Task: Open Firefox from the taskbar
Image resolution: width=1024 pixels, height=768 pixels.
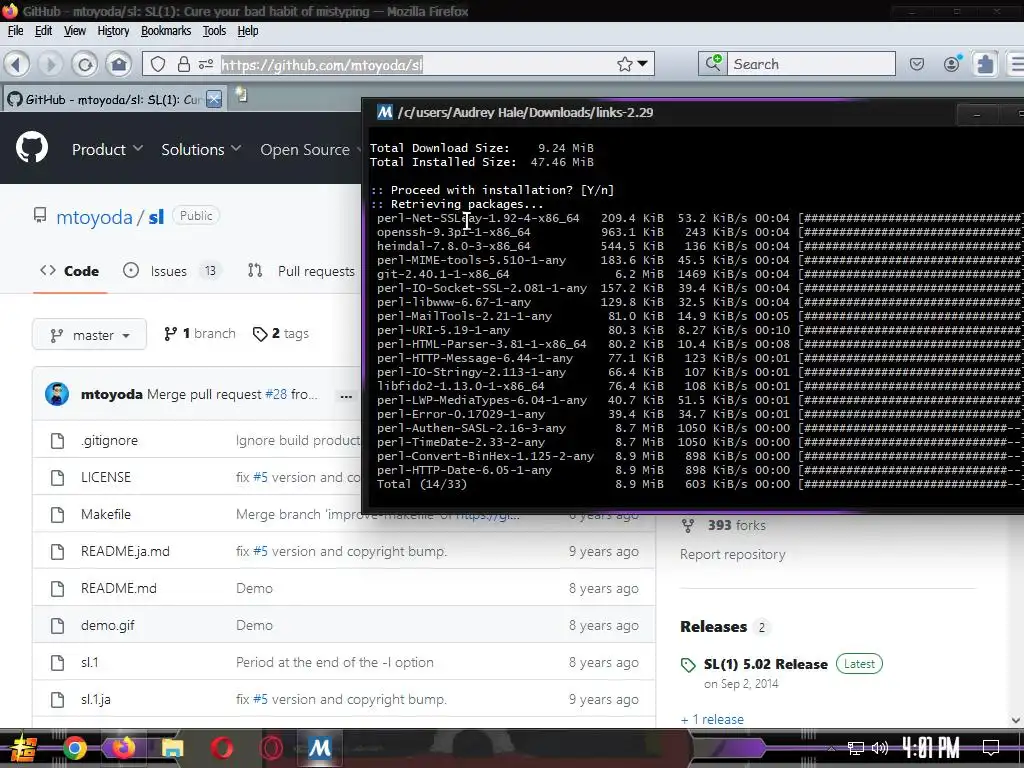Action: (123, 748)
